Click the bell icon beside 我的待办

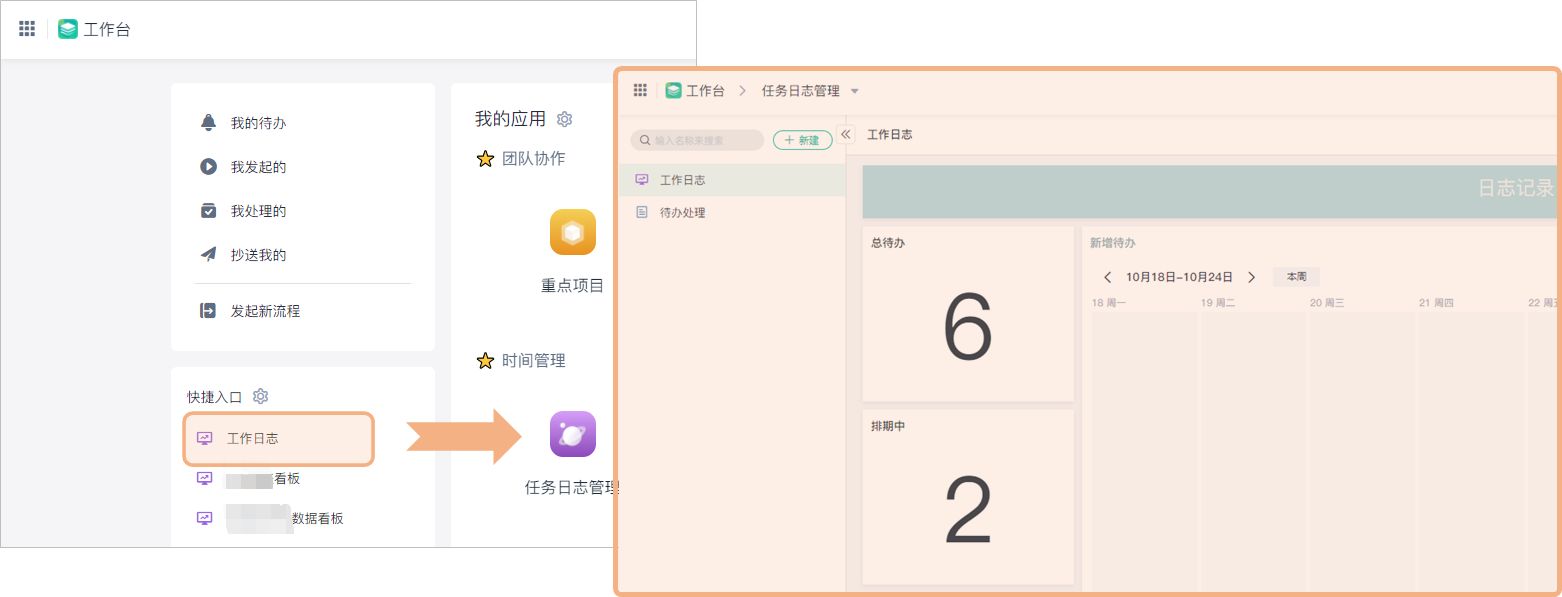tap(208, 122)
